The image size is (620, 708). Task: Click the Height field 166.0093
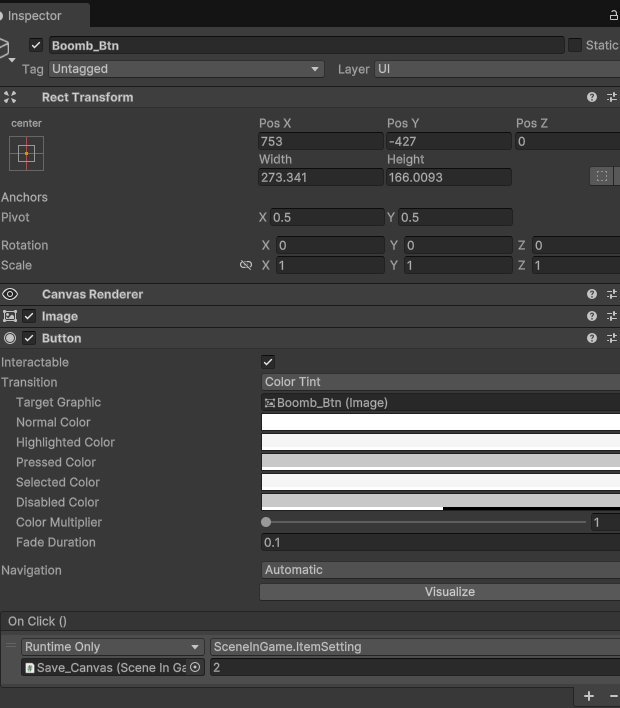coord(449,177)
